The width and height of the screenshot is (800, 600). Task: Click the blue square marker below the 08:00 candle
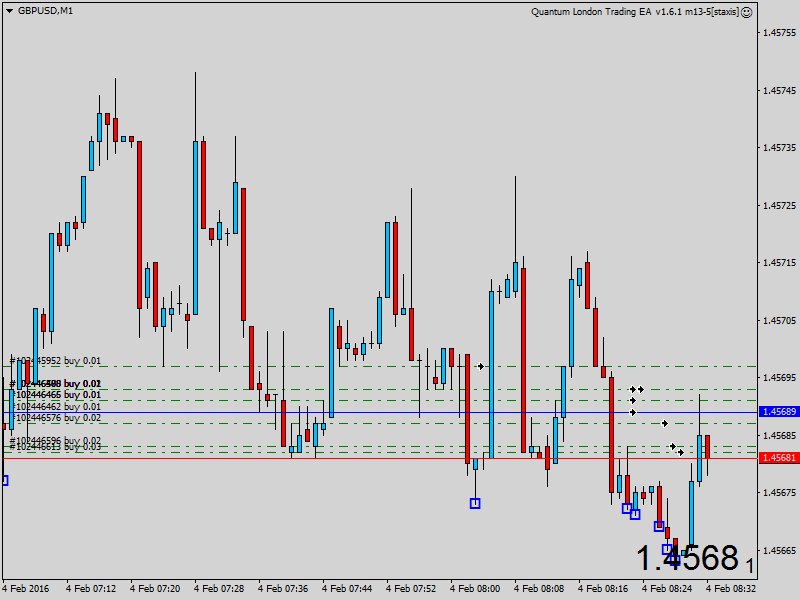(475, 504)
